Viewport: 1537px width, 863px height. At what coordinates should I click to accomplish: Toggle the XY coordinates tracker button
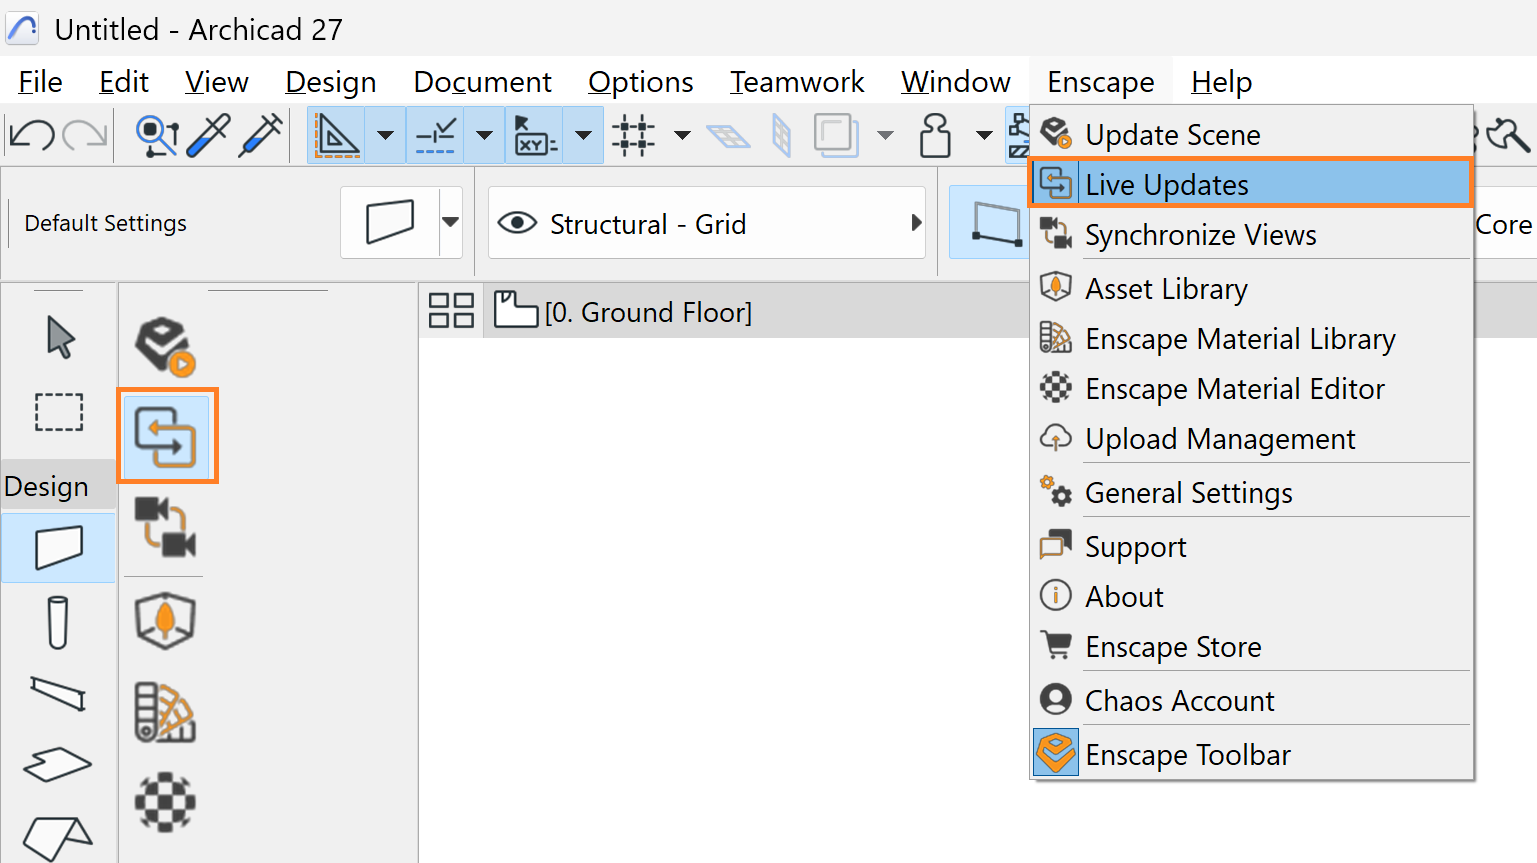(x=535, y=135)
